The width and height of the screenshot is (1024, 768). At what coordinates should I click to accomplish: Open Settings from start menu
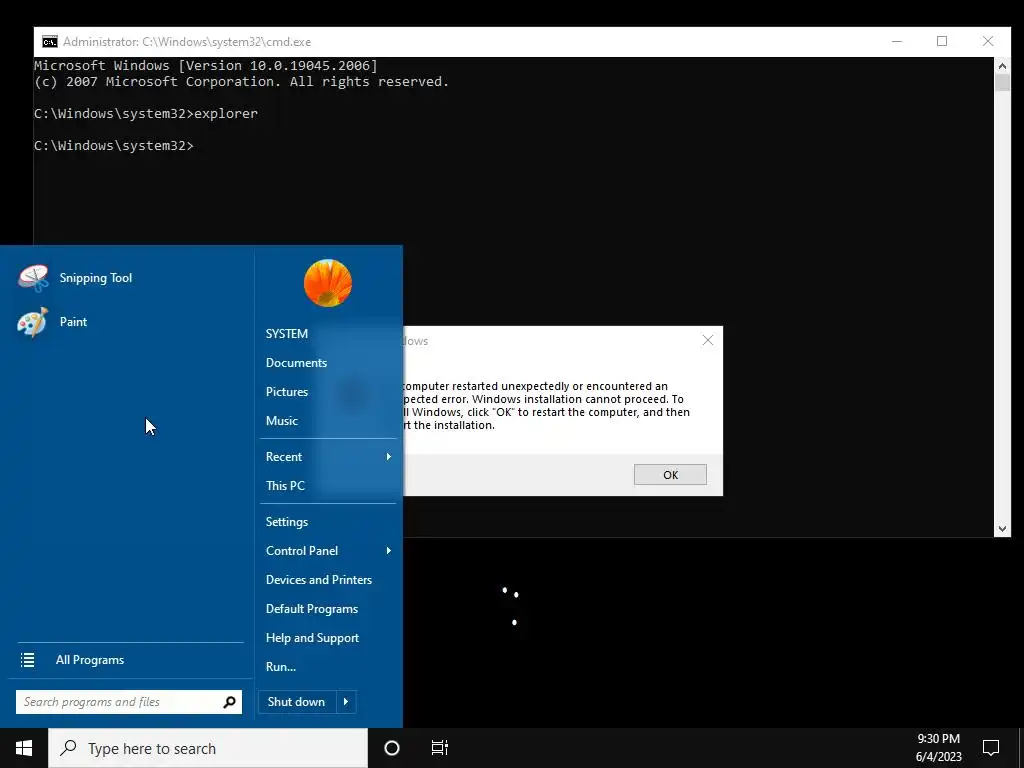(x=287, y=522)
